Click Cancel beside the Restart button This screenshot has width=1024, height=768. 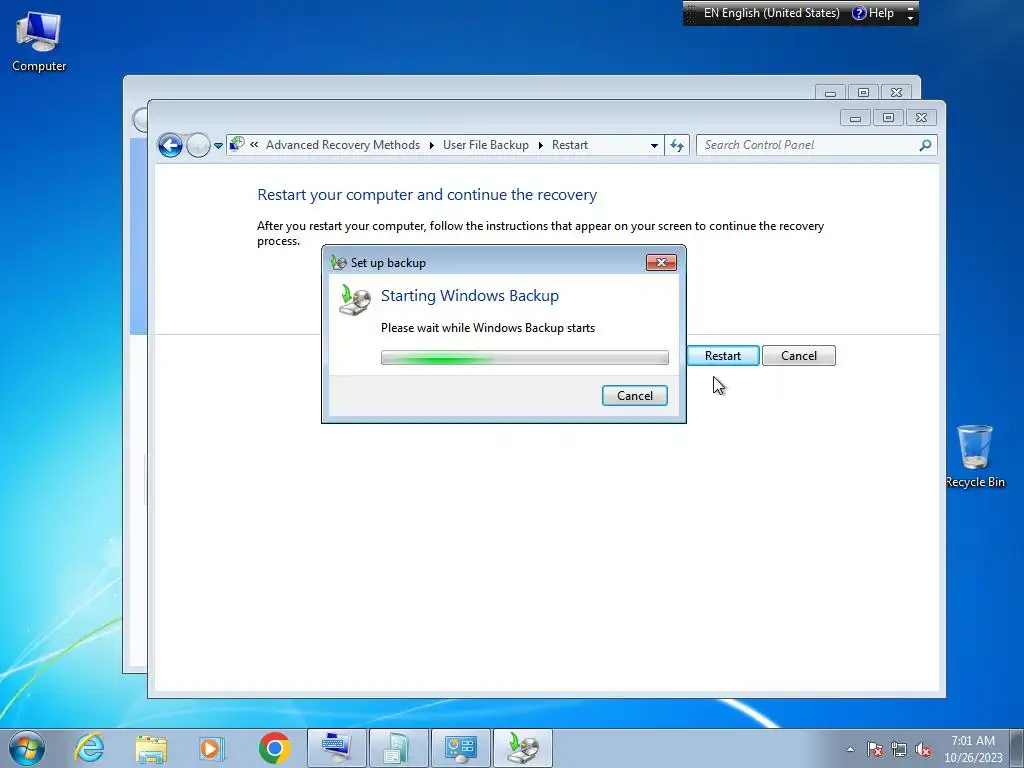point(799,356)
